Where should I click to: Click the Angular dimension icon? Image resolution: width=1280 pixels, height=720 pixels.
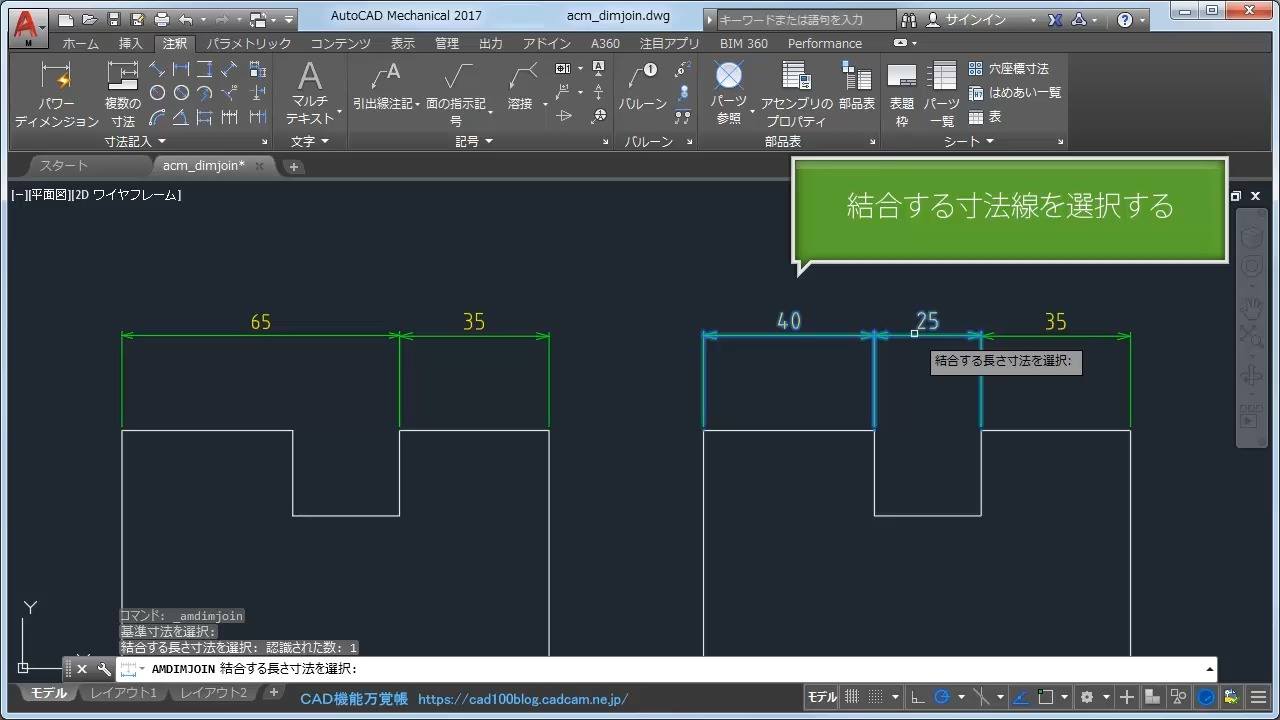click(x=181, y=117)
